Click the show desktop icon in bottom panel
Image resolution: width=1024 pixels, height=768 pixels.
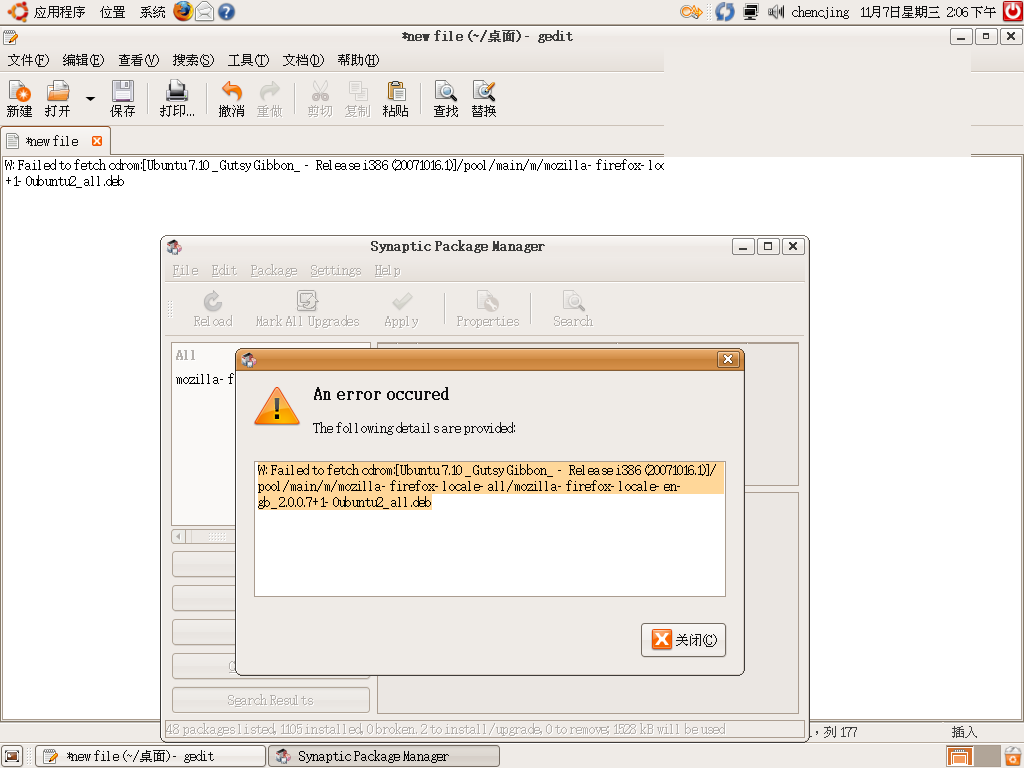(13, 756)
